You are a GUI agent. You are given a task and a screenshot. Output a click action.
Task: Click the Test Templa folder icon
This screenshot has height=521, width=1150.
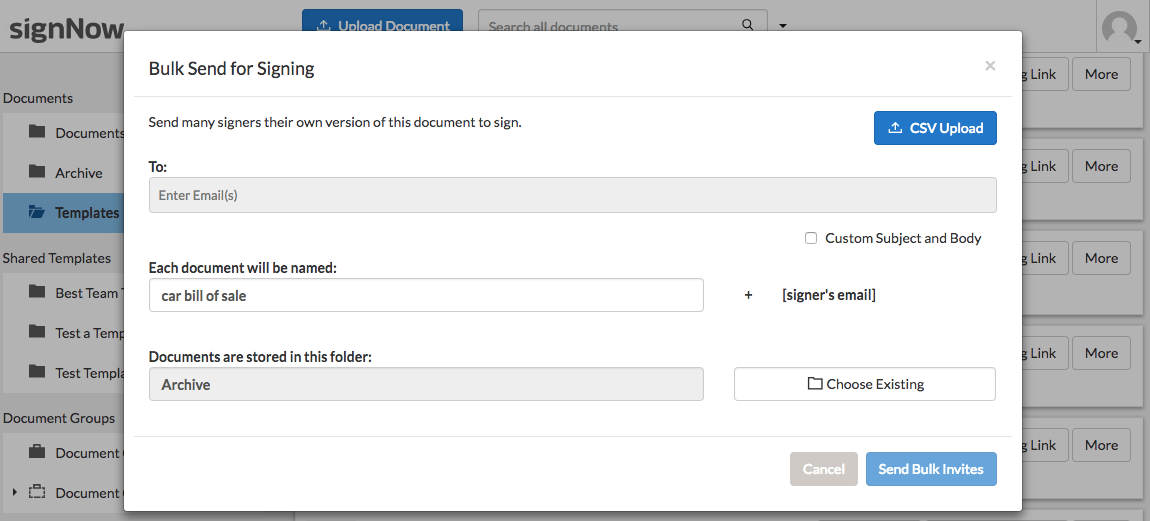[37, 371]
